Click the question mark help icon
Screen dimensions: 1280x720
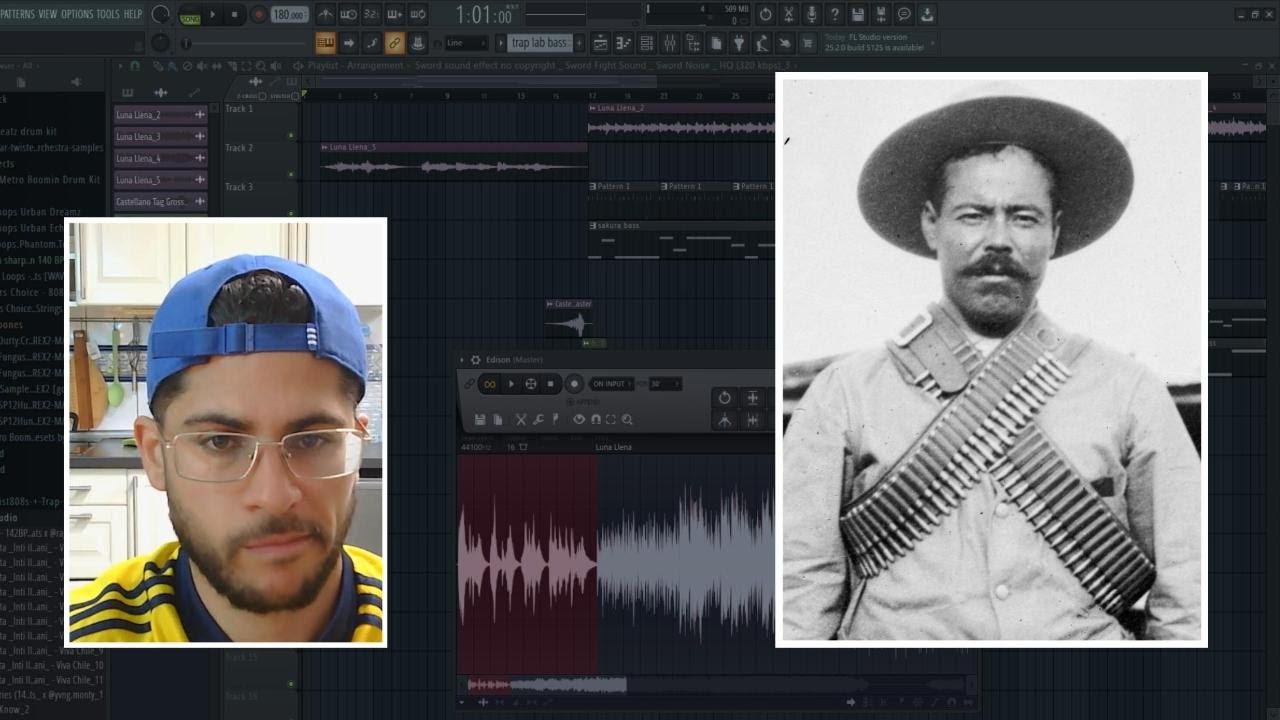pyautogui.click(x=834, y=15)
